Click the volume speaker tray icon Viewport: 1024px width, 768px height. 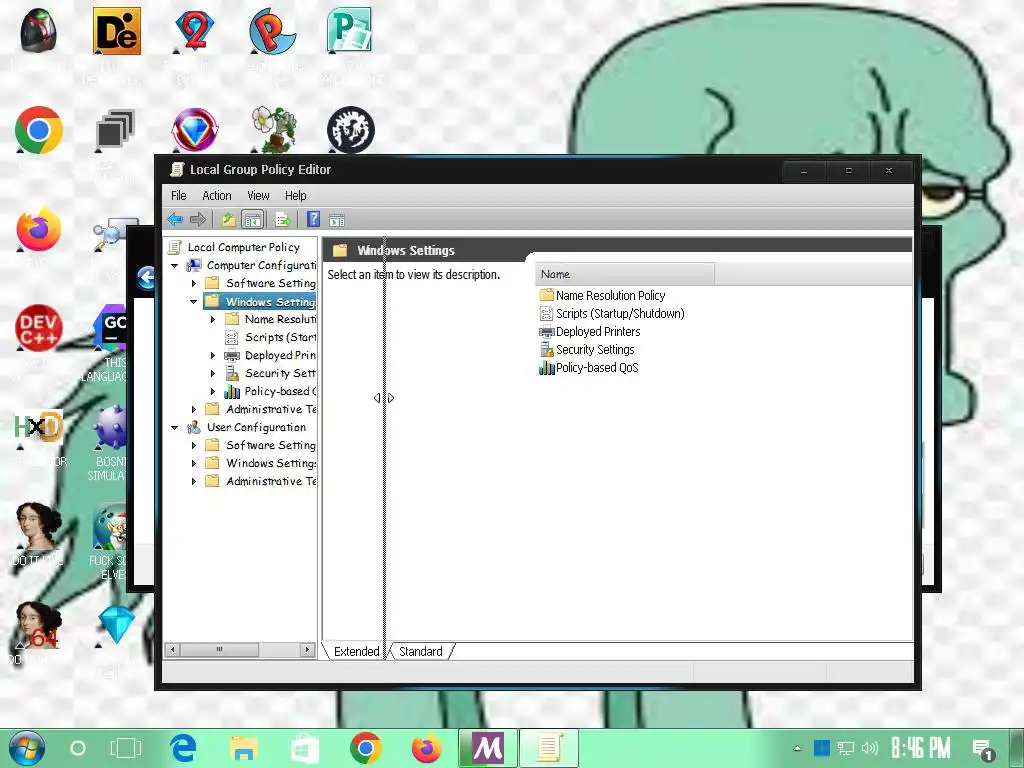tap(870, 748)
